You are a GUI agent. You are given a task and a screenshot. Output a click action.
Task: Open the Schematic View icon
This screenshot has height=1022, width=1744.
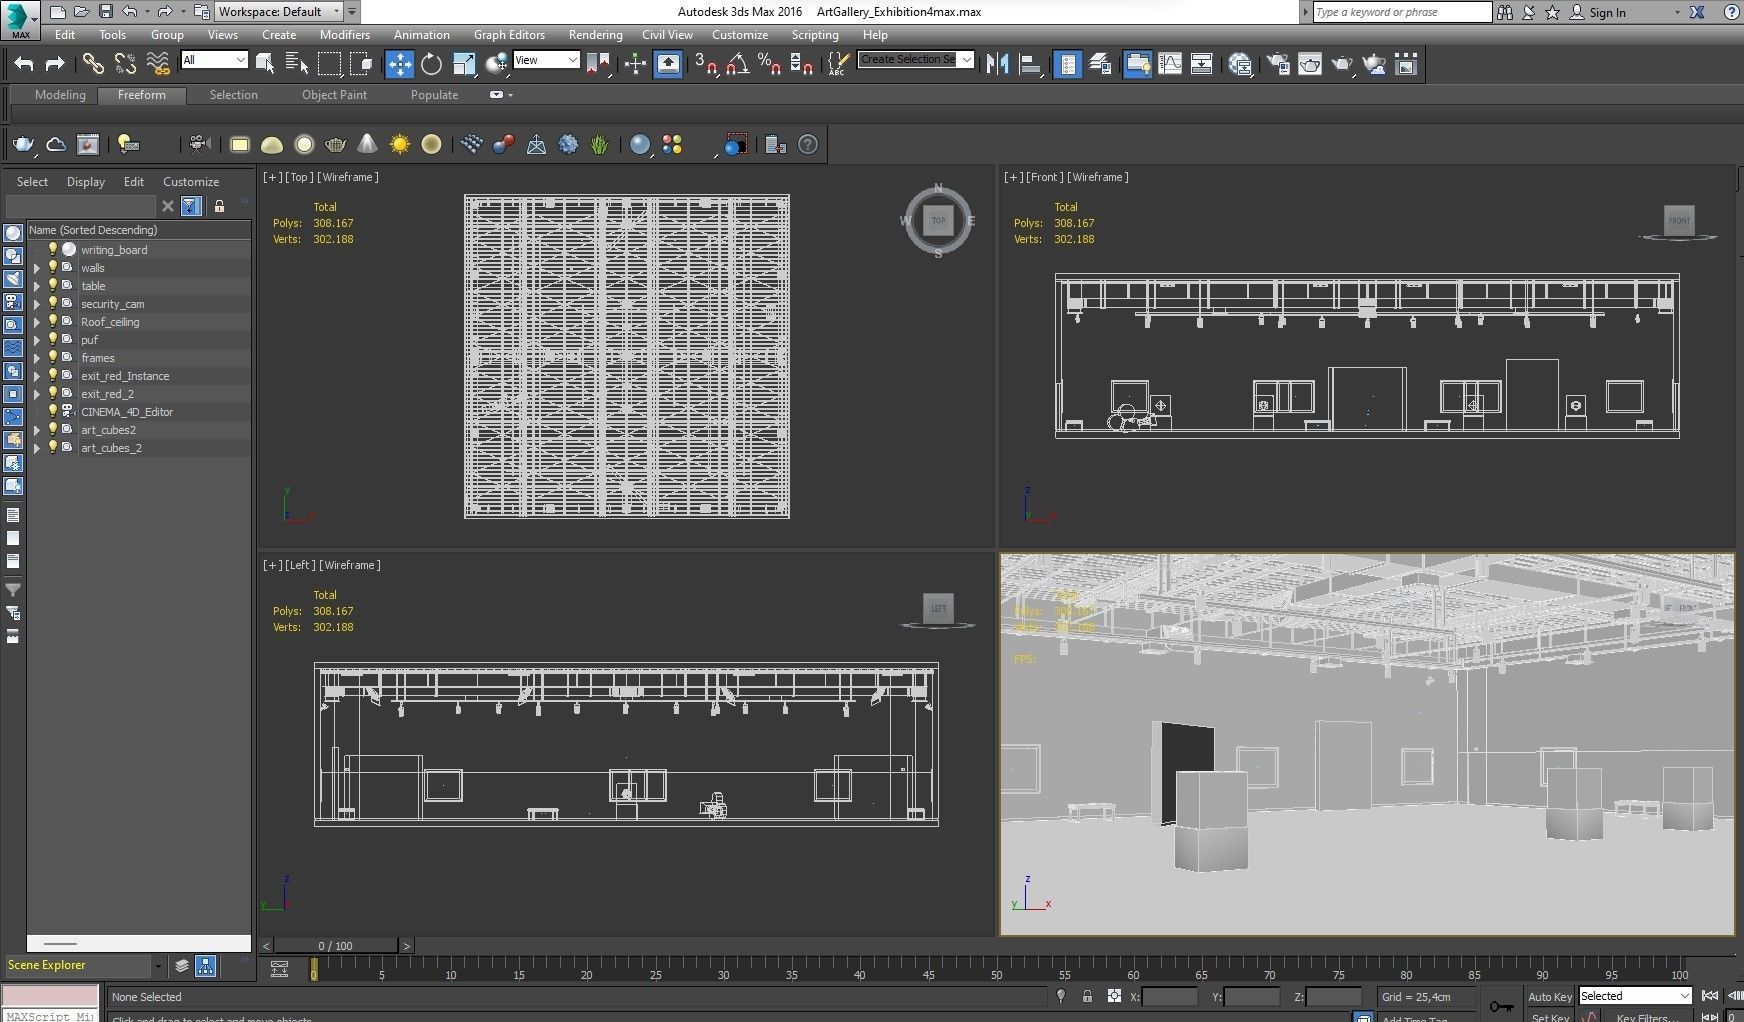[1202, 65]
